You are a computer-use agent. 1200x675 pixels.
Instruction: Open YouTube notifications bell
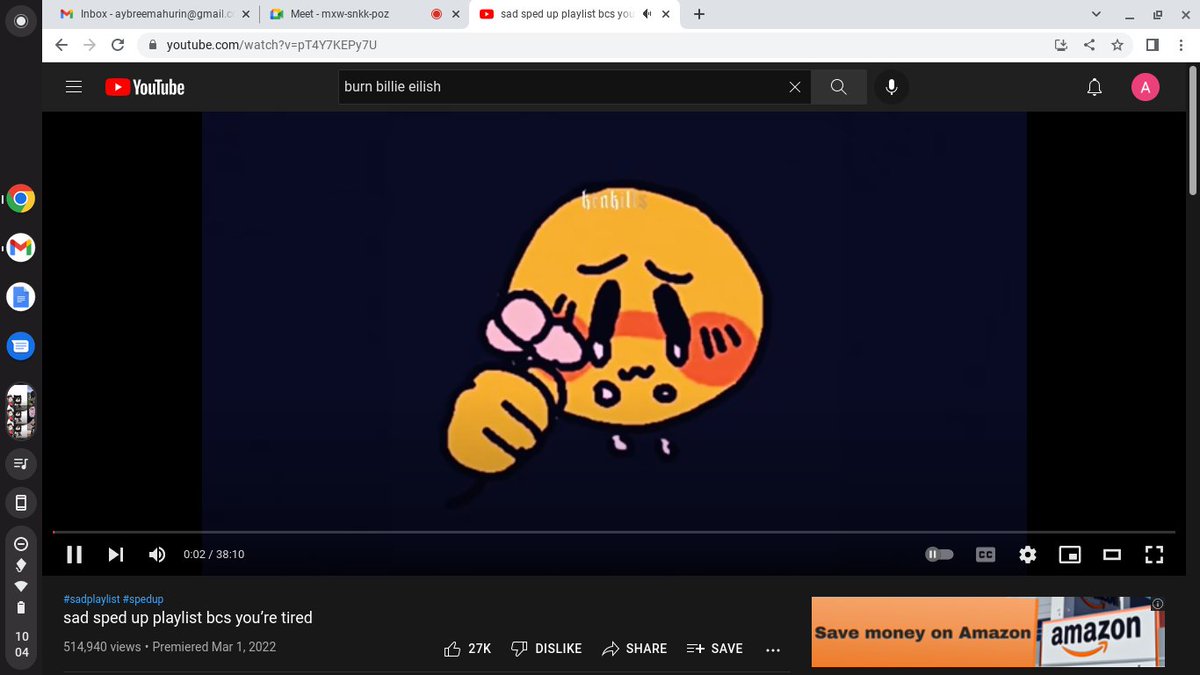[x=1094, y=87]
